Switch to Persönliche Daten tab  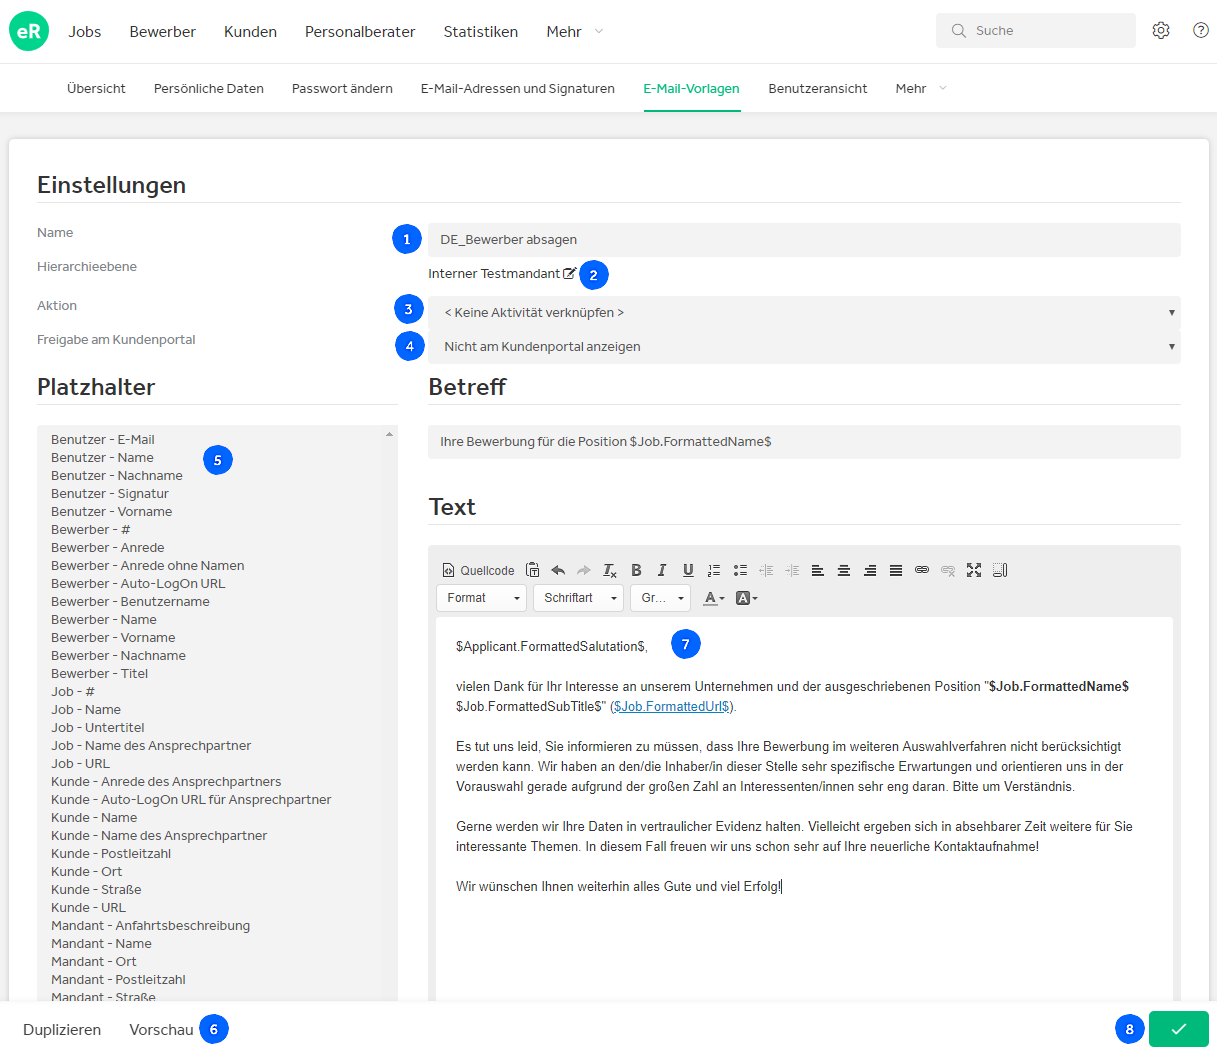(209, 88)
